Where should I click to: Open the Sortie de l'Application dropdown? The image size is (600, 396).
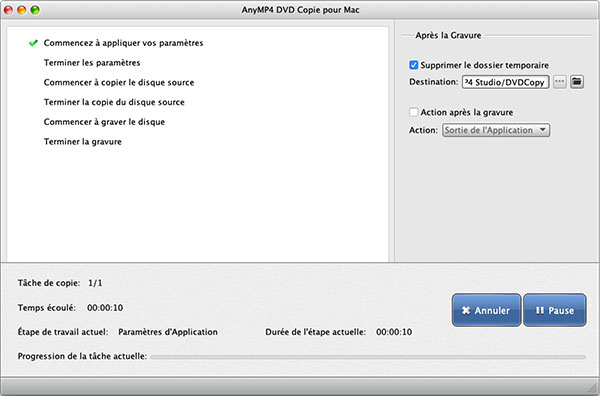click(x=496, y=130)
